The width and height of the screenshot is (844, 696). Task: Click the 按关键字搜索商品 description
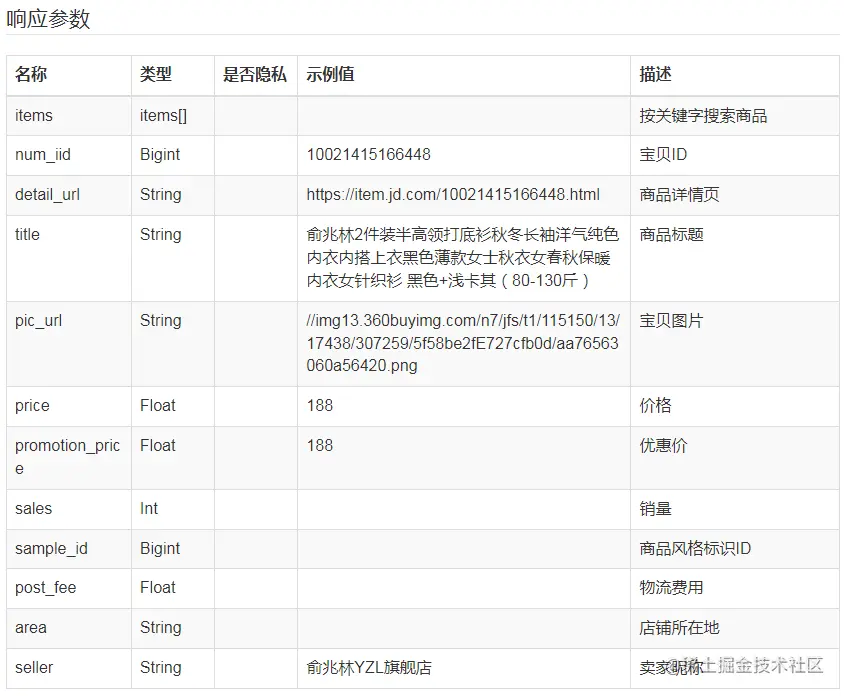703,116
